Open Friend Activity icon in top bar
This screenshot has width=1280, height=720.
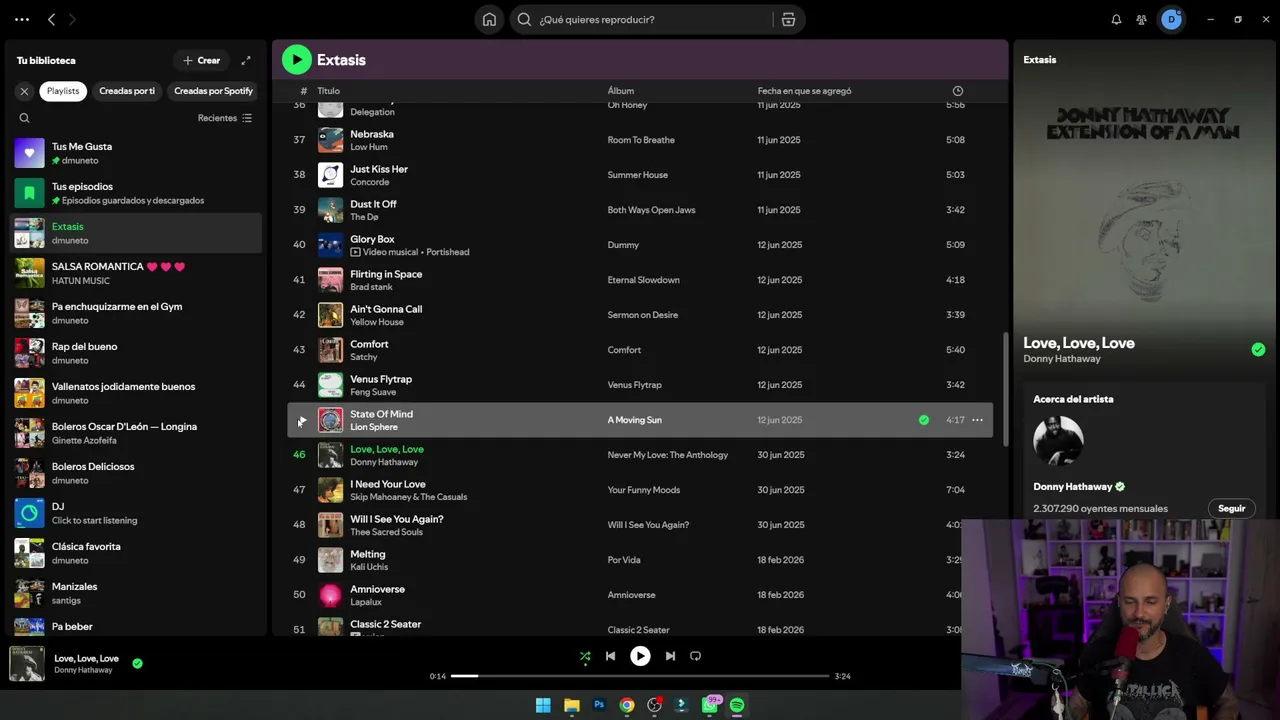(1141, 19)
